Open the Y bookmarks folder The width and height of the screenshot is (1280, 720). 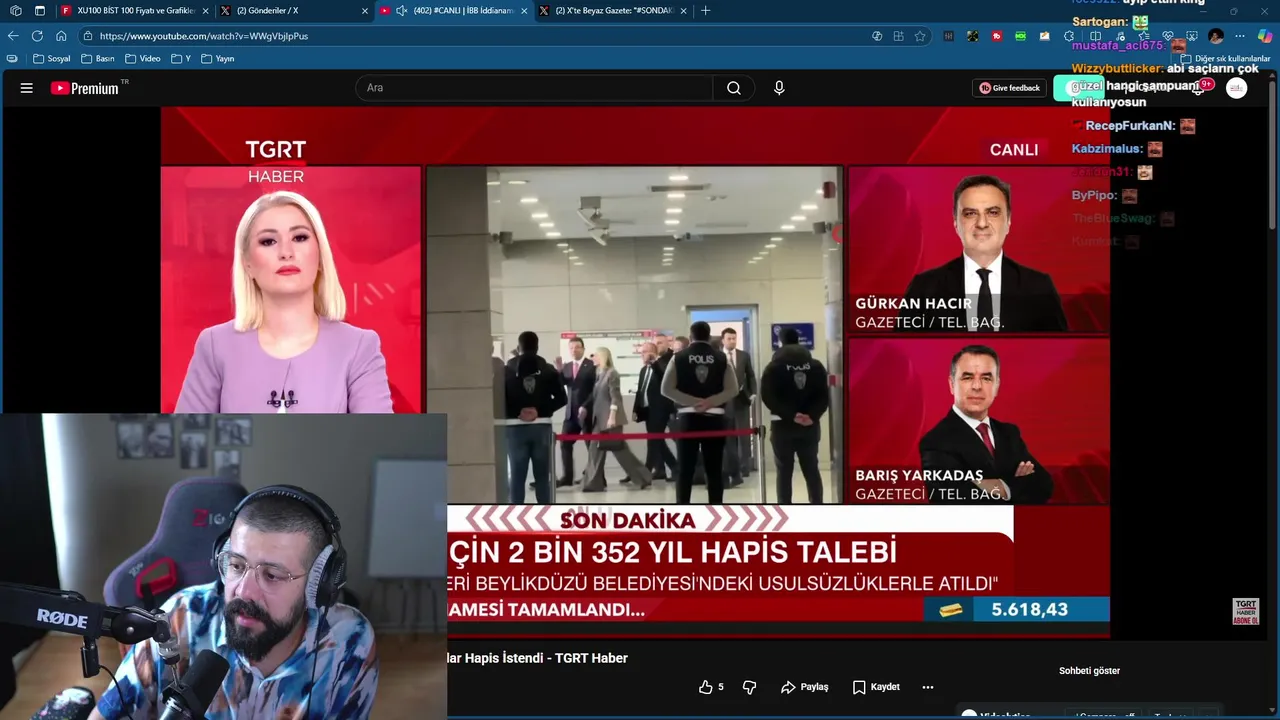pos(181,59)
